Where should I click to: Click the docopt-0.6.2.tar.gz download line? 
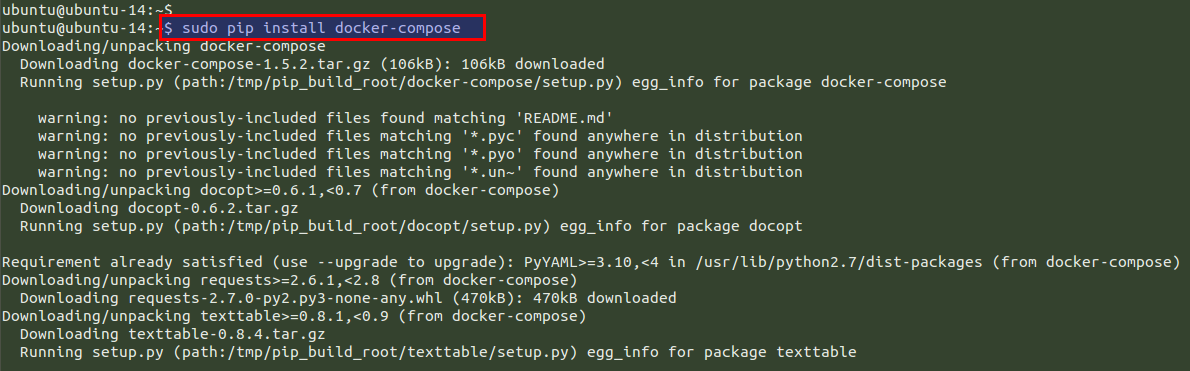(159, 208)
